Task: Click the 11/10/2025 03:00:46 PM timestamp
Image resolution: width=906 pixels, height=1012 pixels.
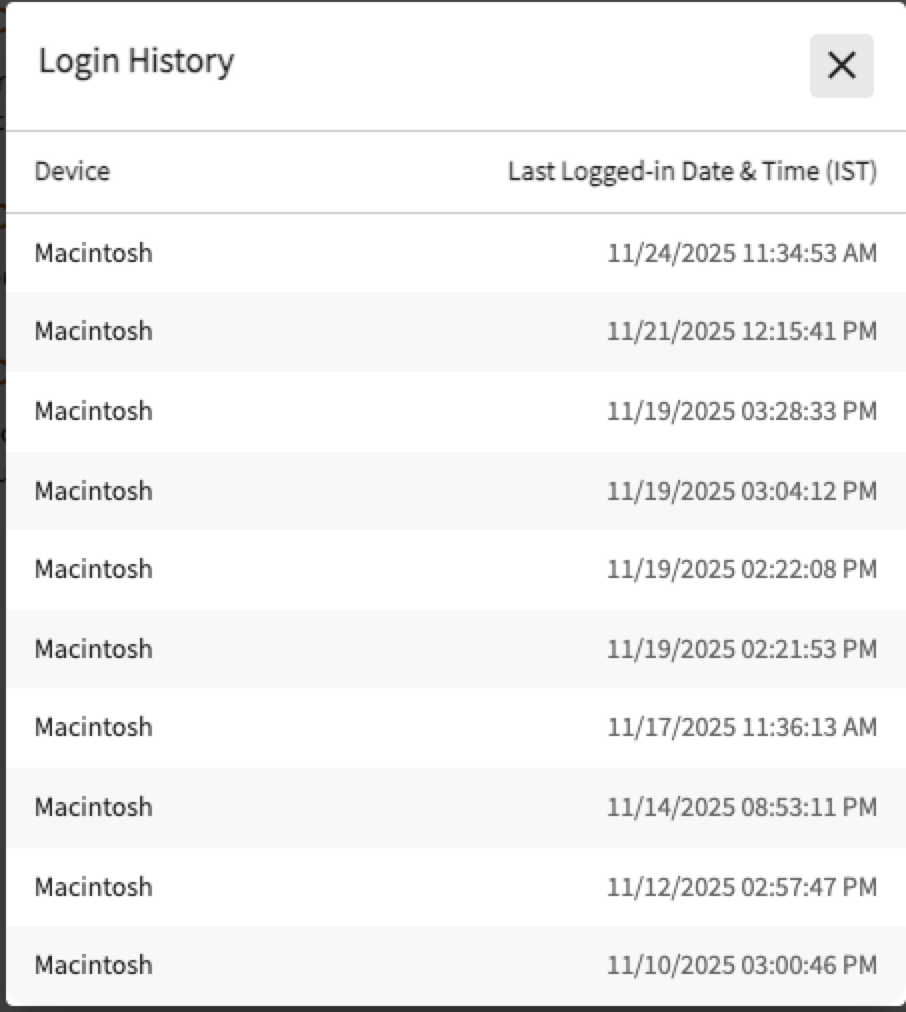Action: coord(741,965)
